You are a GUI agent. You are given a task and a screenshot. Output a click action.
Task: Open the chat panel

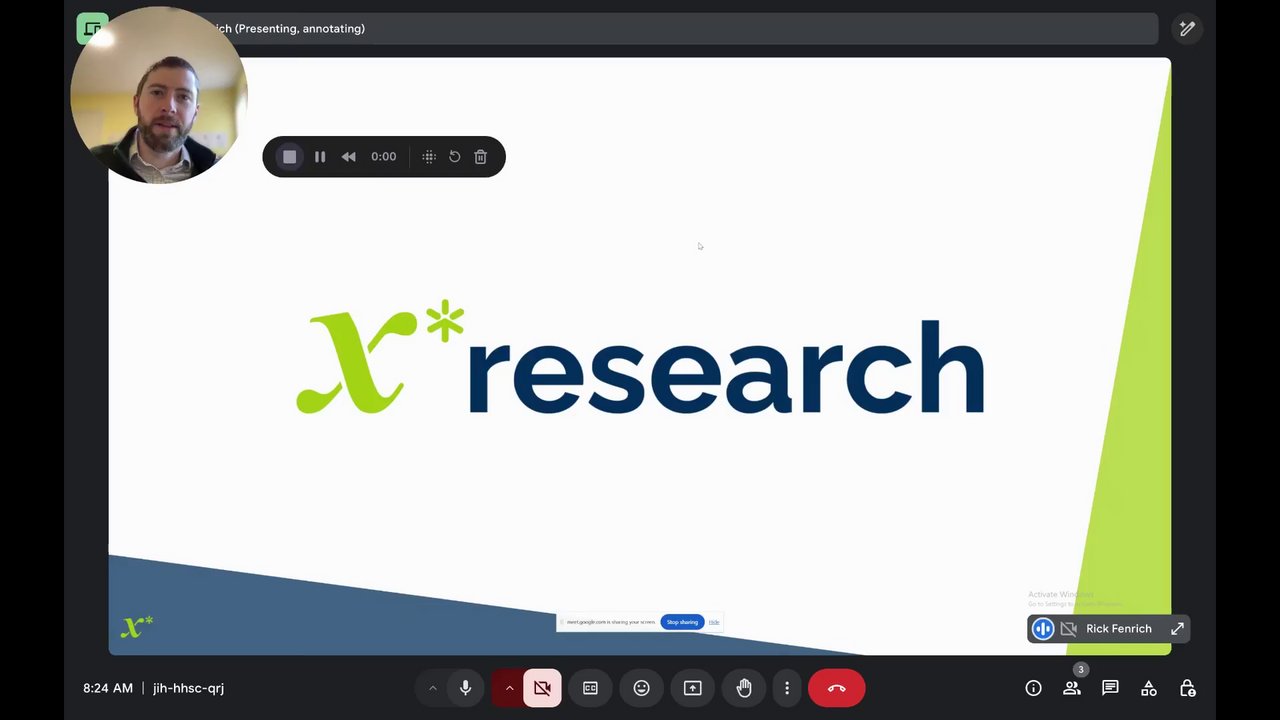click(1110, 688)
